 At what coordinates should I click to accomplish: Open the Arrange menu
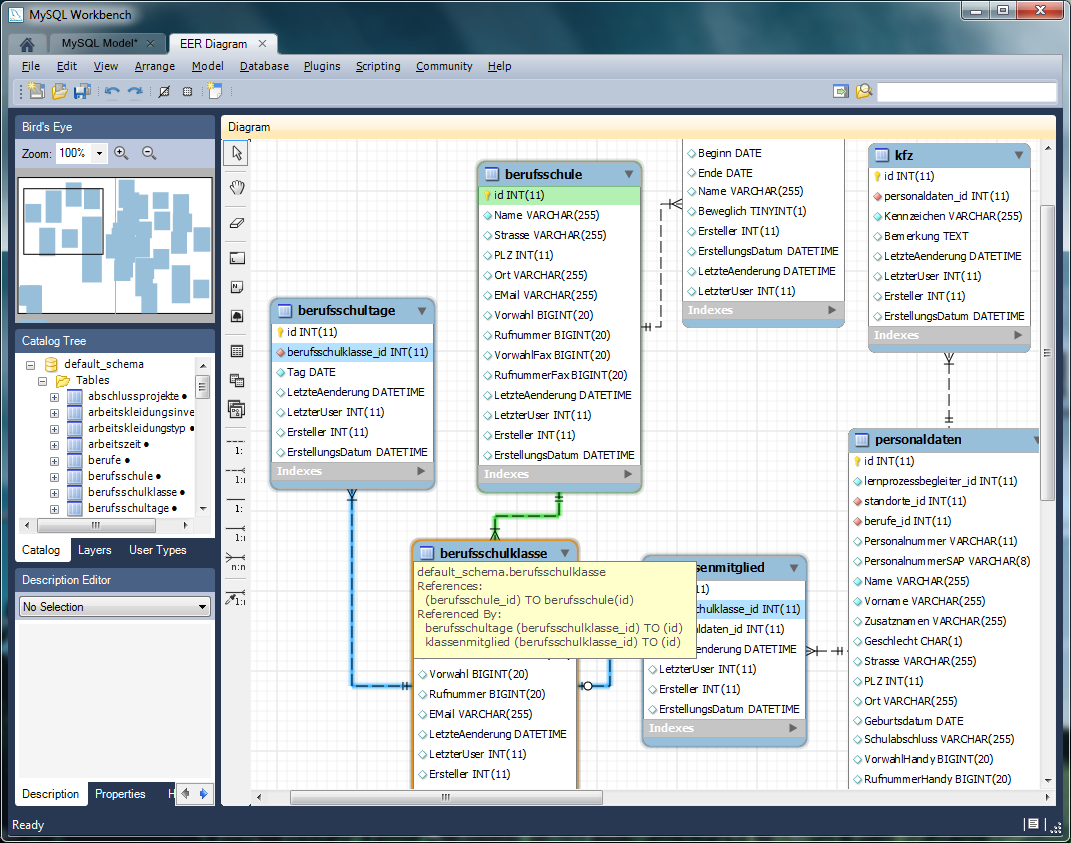coord(154,66)
